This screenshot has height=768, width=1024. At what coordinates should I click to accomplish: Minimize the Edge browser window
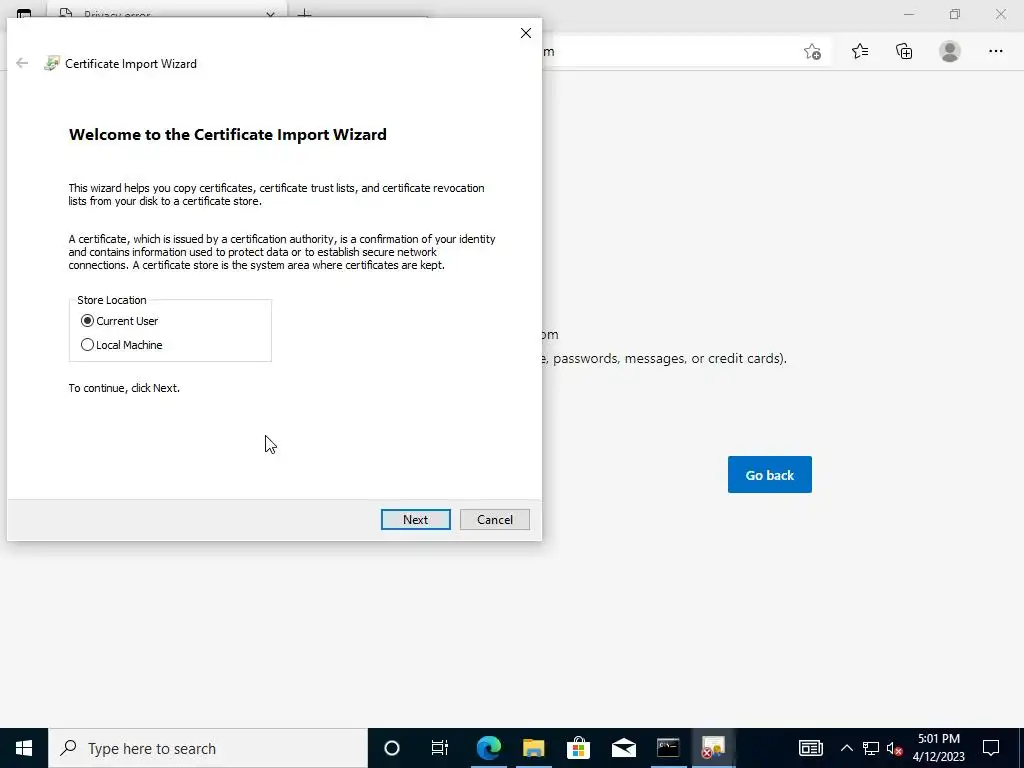pos(909,14)
